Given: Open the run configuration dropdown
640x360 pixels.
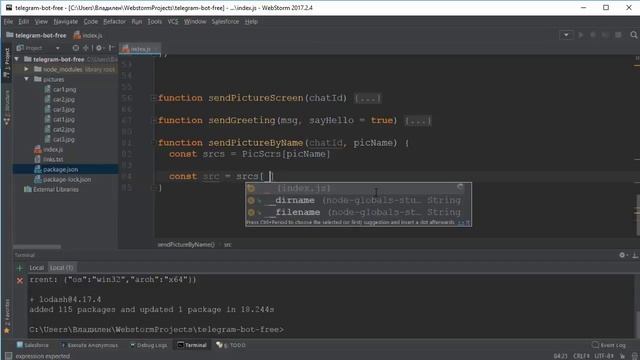Looking at the screenshot, I should [x=566, y=35].
